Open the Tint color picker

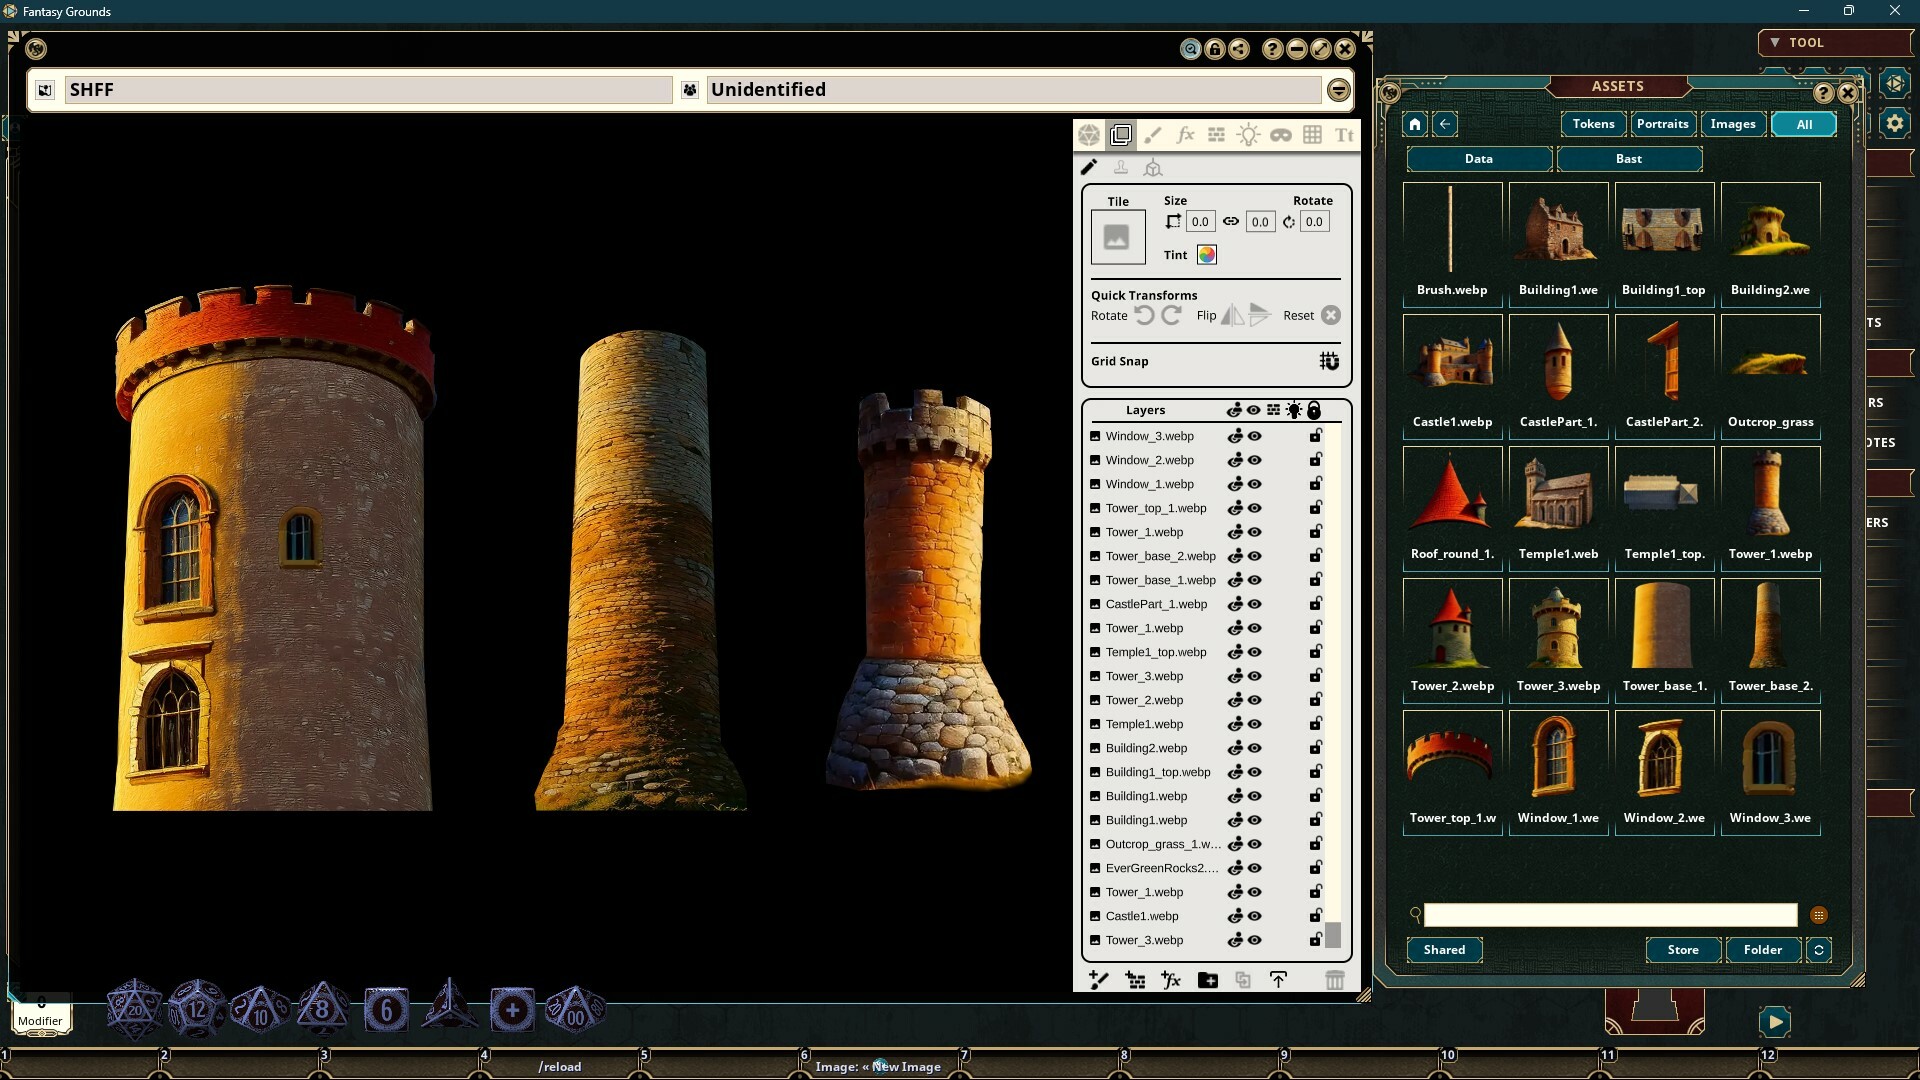(1207, 255)
